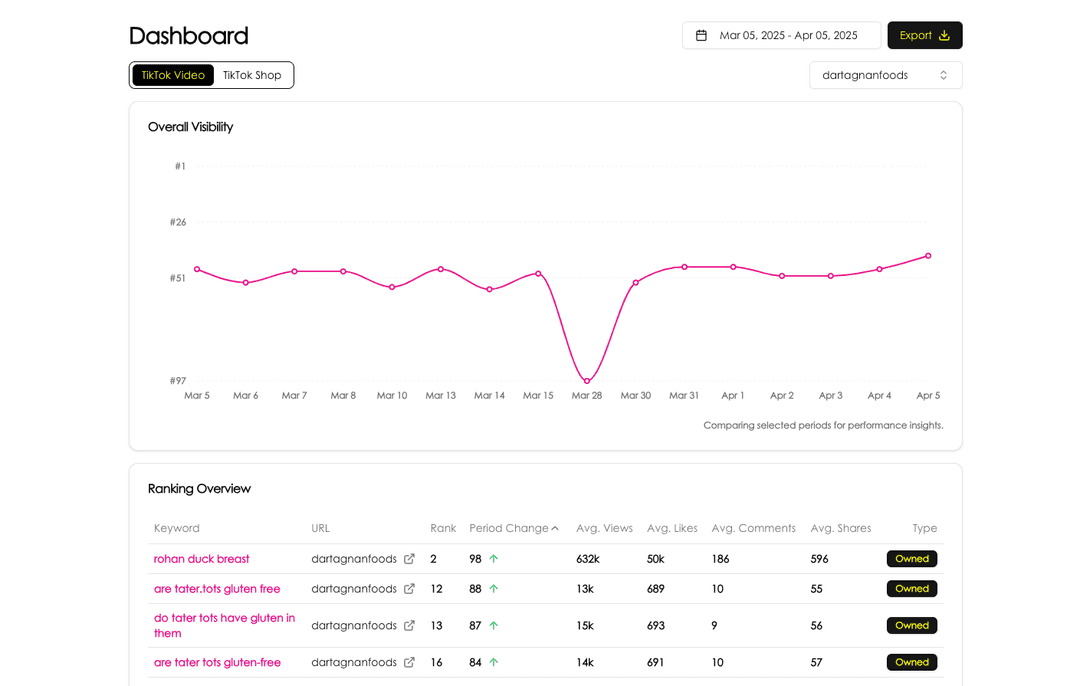Click the Mar 28 lowest data point
The height and width of the screenshot is (686, 1080).
coord(587,381)
